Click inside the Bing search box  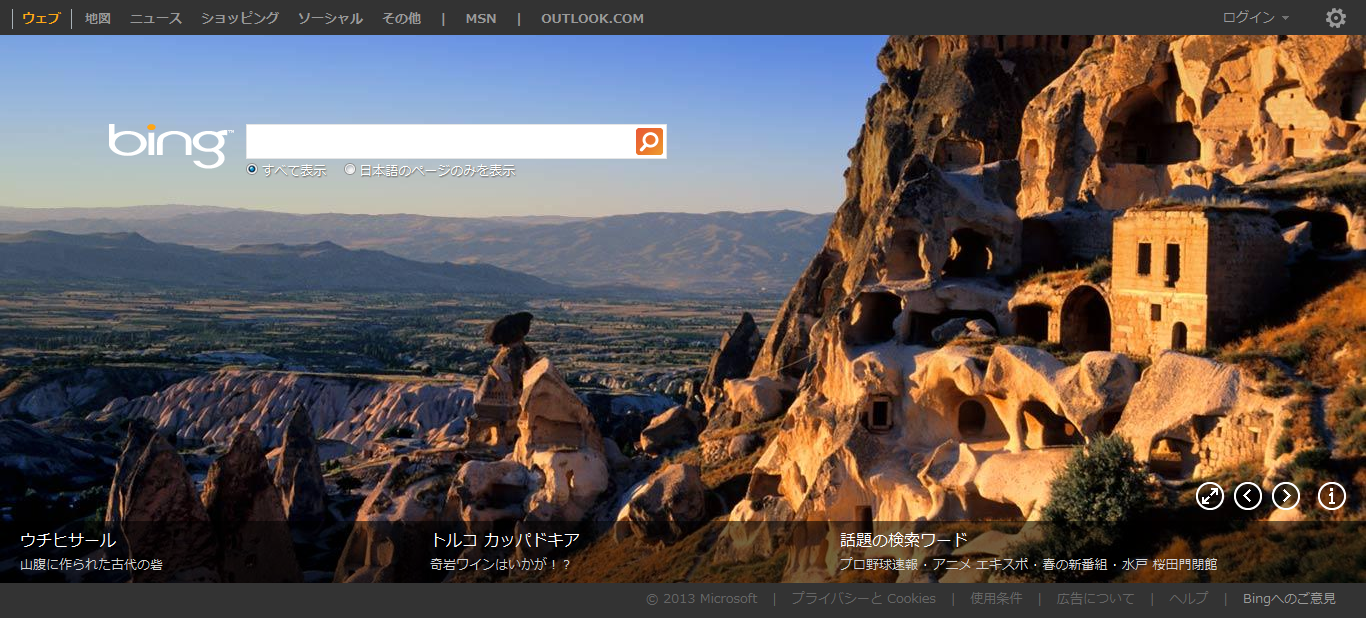click(x=440, y=141)
